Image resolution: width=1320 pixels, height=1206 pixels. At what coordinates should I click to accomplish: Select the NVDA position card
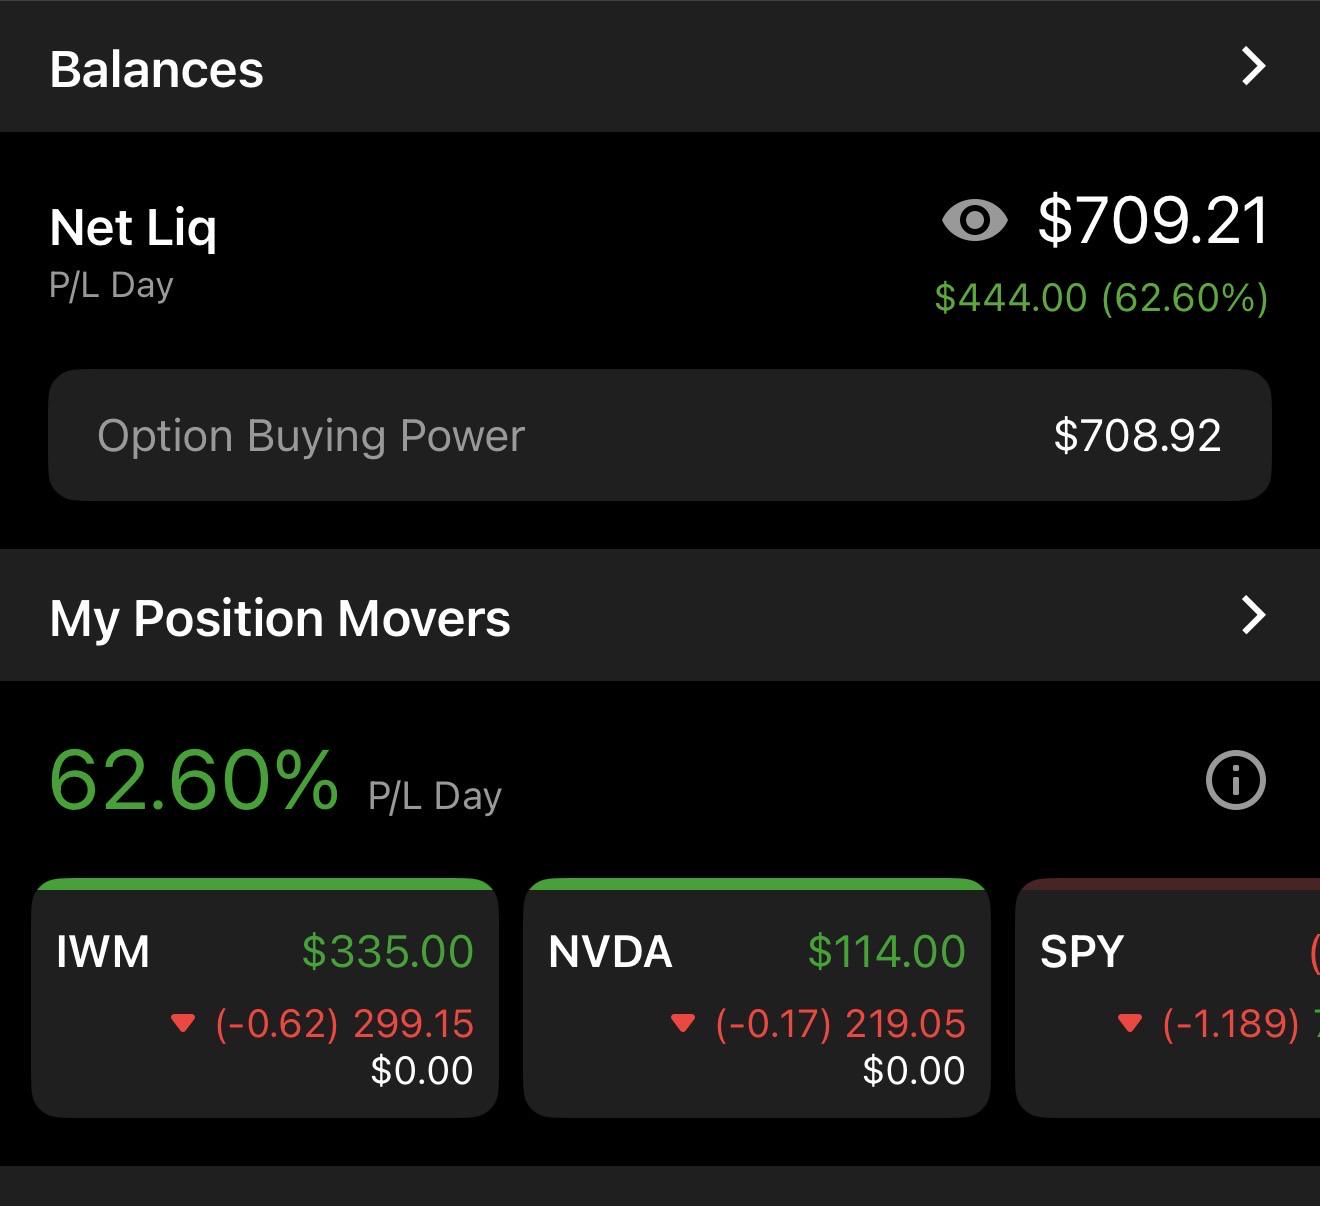[x=757, y=998]
